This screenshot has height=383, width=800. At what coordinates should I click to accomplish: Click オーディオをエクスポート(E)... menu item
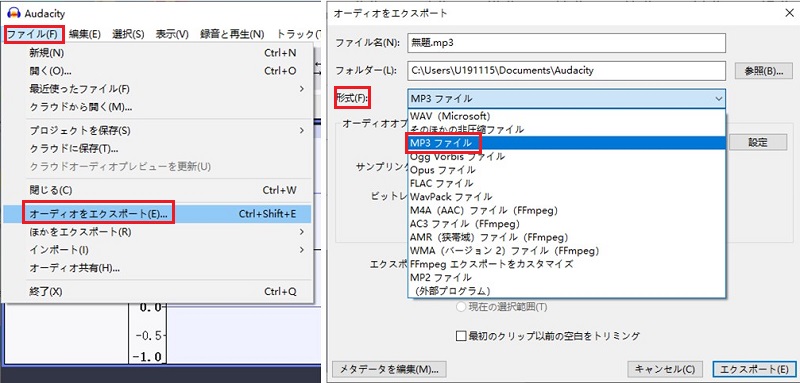click(x=157, y=214)
